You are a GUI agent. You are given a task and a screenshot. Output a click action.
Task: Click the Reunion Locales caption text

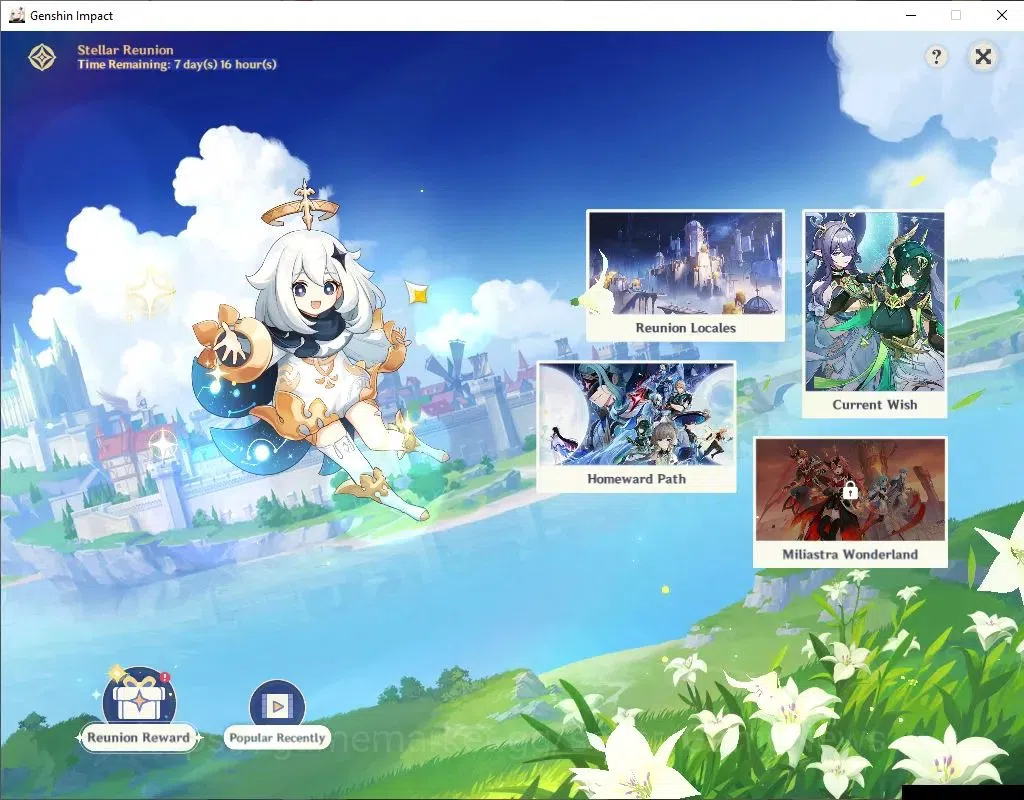pyautogui.click(x=686, y=328)
